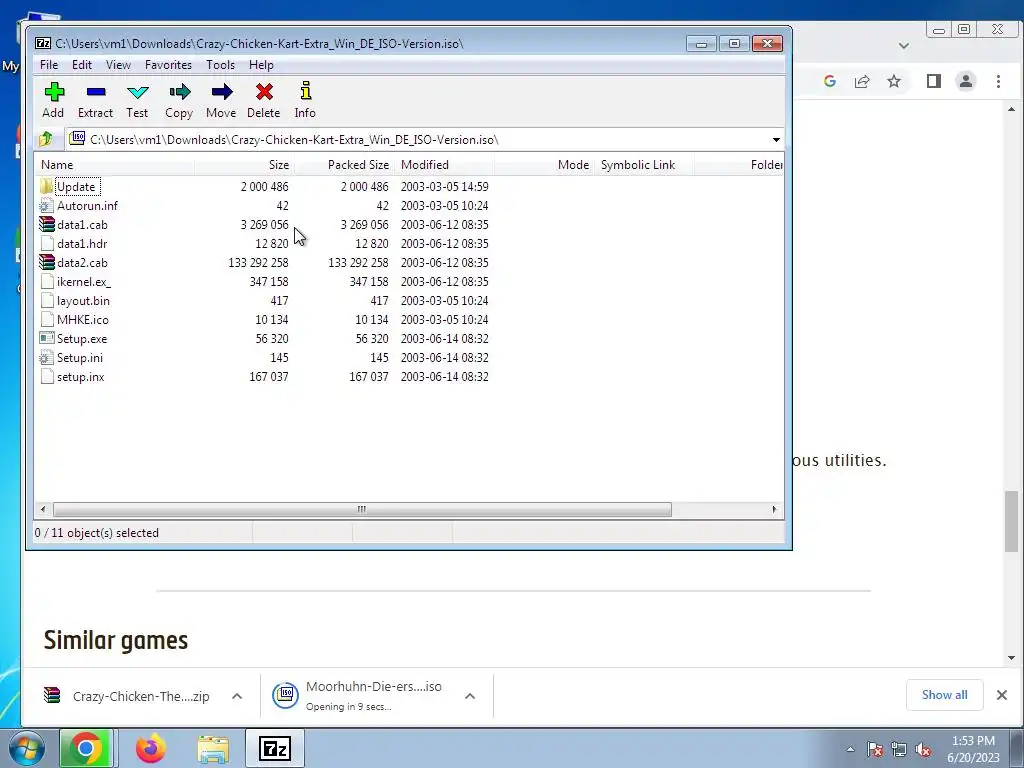Viewport: 1024px width, 768px height.
Task: Sort by Modified column header
Action: [445, 165]
